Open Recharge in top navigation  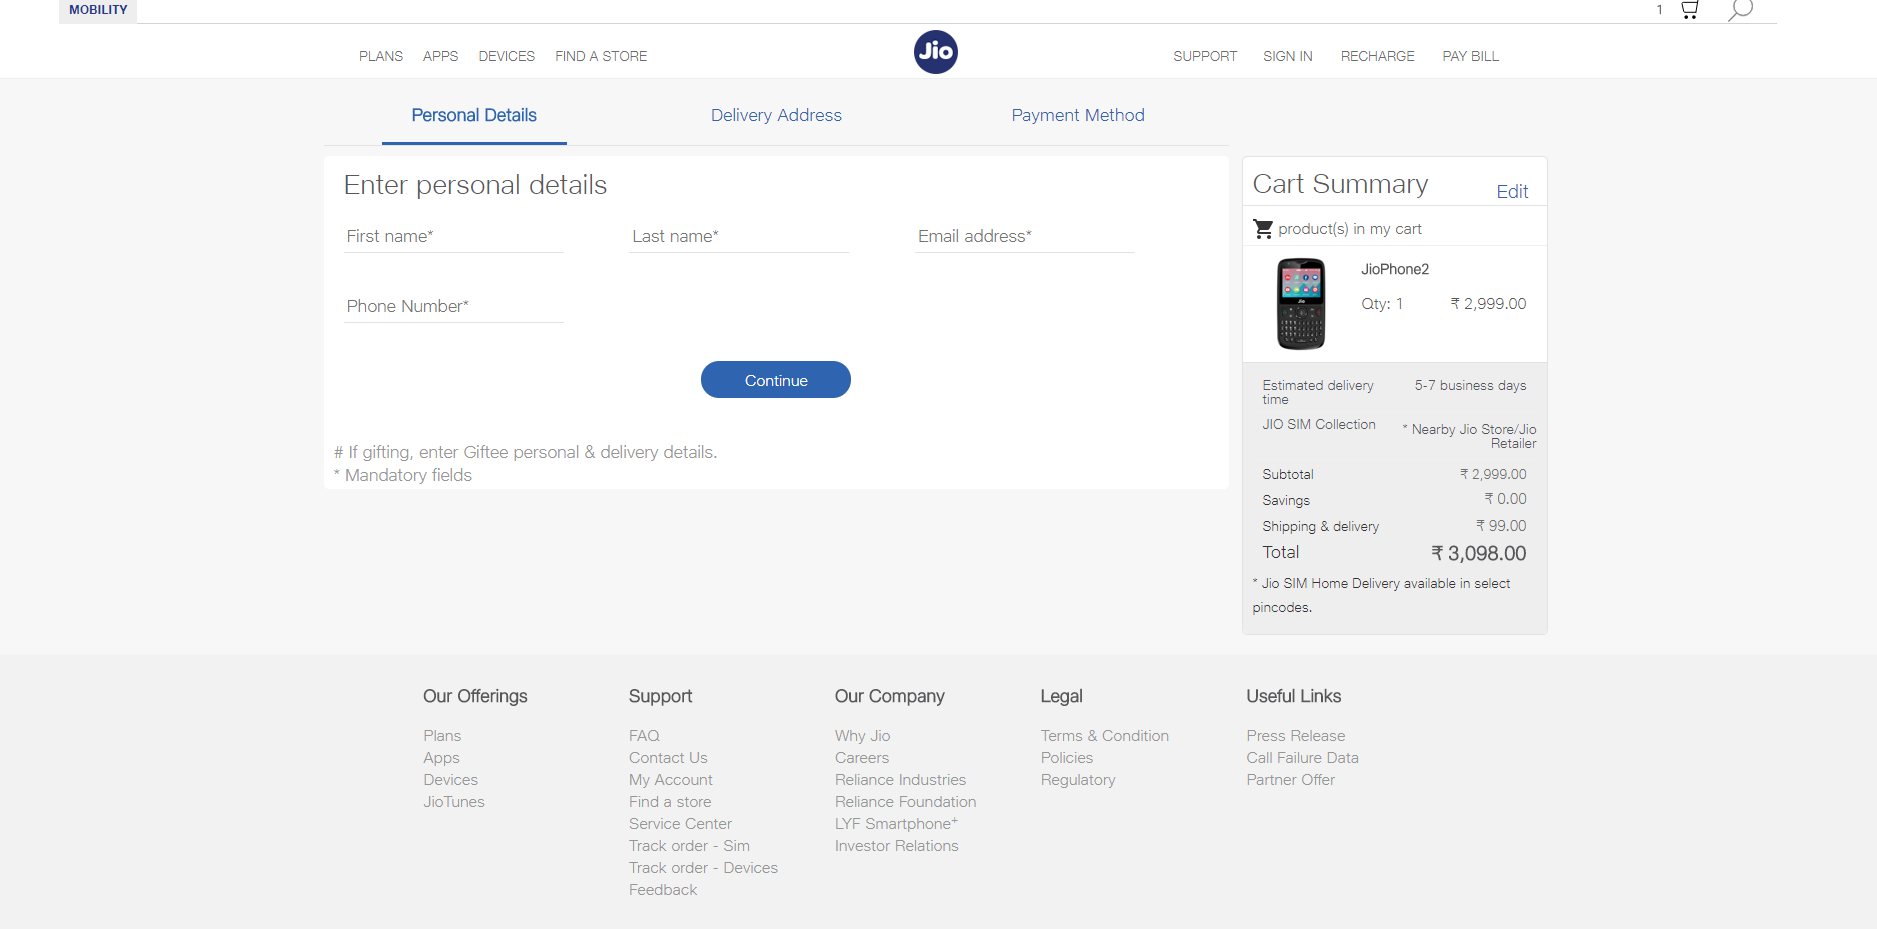pyautogui.click(x=1377, y=56)
